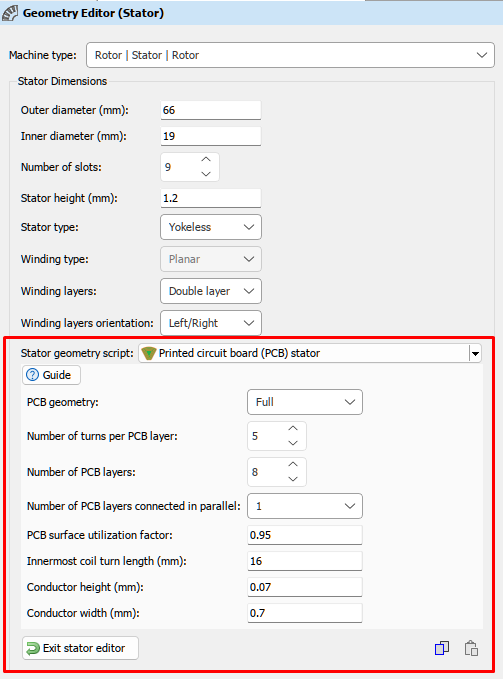Decrease Number of turns per PCB layer
This screenshot has width=503, height=679.
point(293,443)
